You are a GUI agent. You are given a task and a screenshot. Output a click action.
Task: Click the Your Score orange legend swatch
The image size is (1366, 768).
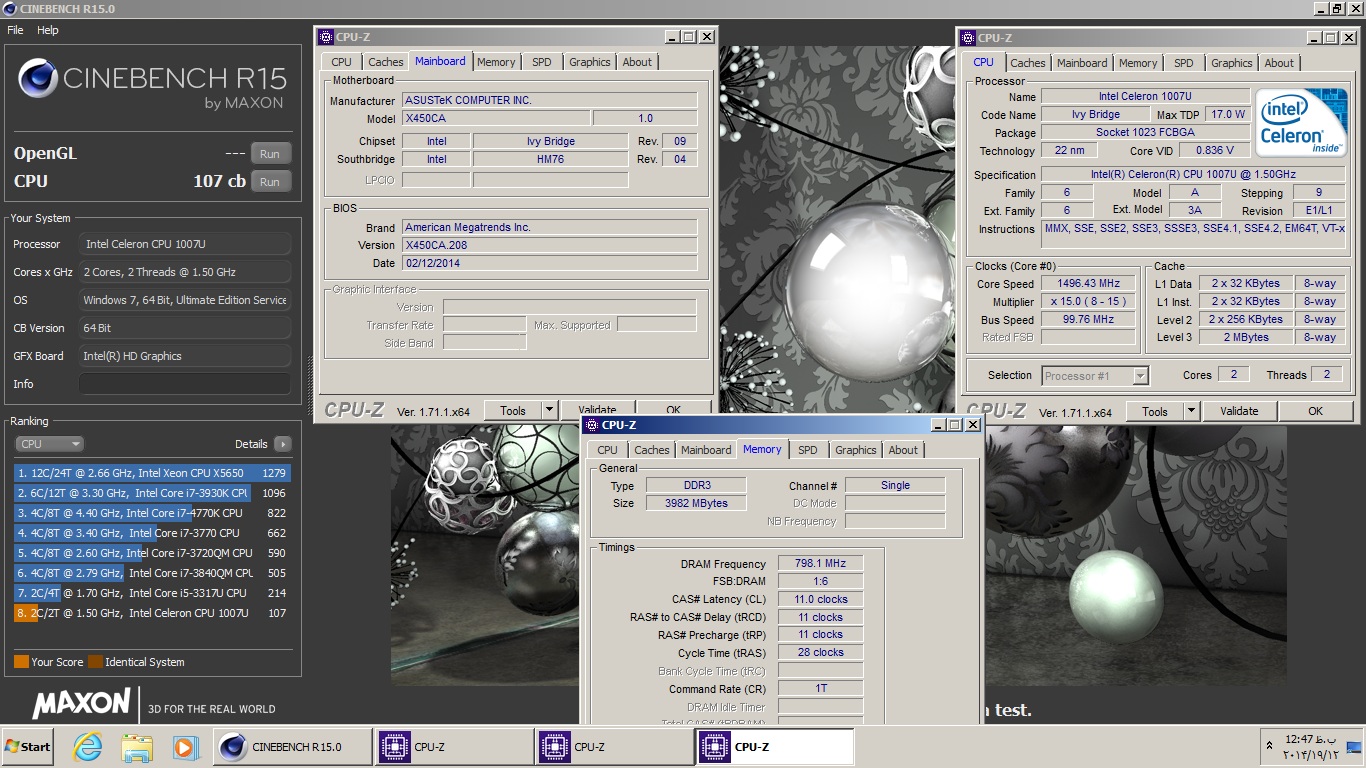pos(21,662)
